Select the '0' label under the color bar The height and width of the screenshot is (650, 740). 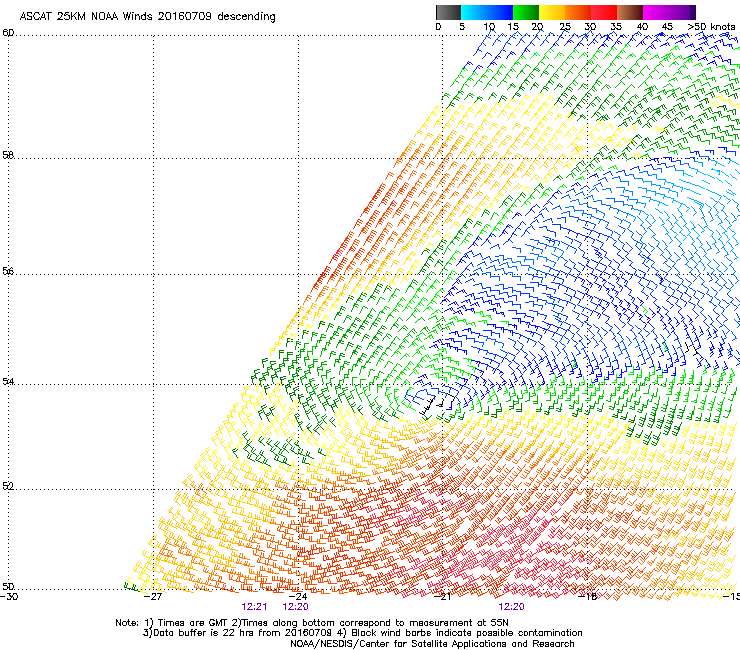click(x=438, y=27)
